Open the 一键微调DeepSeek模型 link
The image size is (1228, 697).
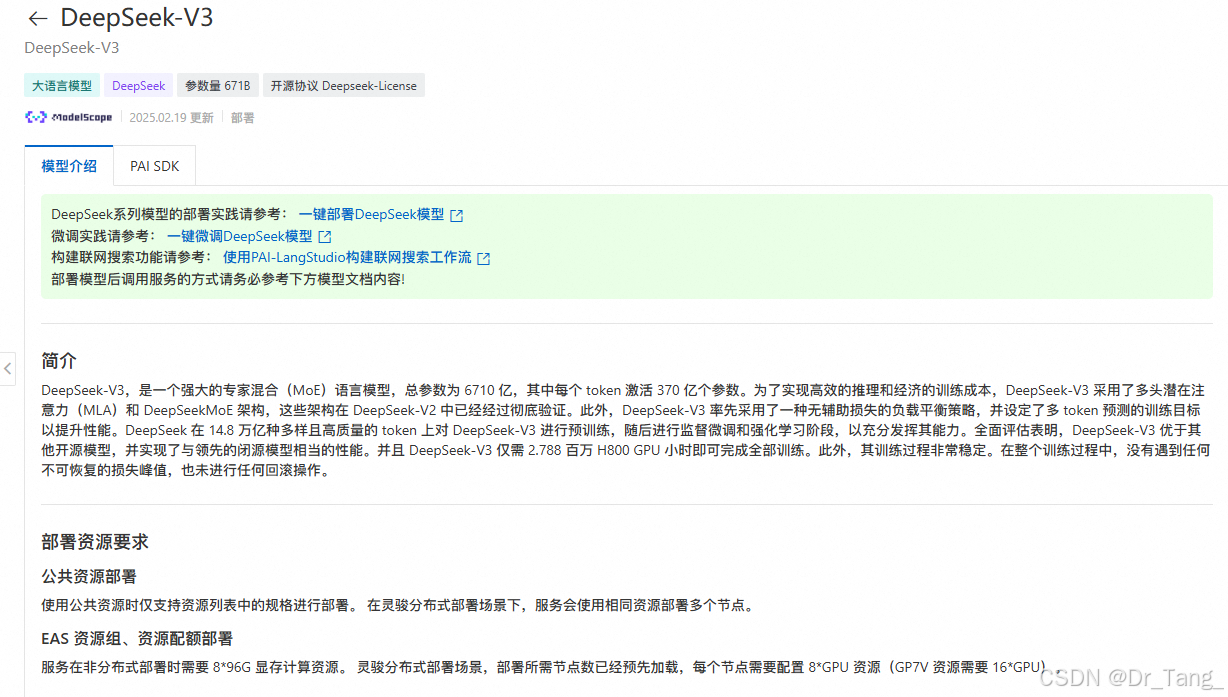240,236
